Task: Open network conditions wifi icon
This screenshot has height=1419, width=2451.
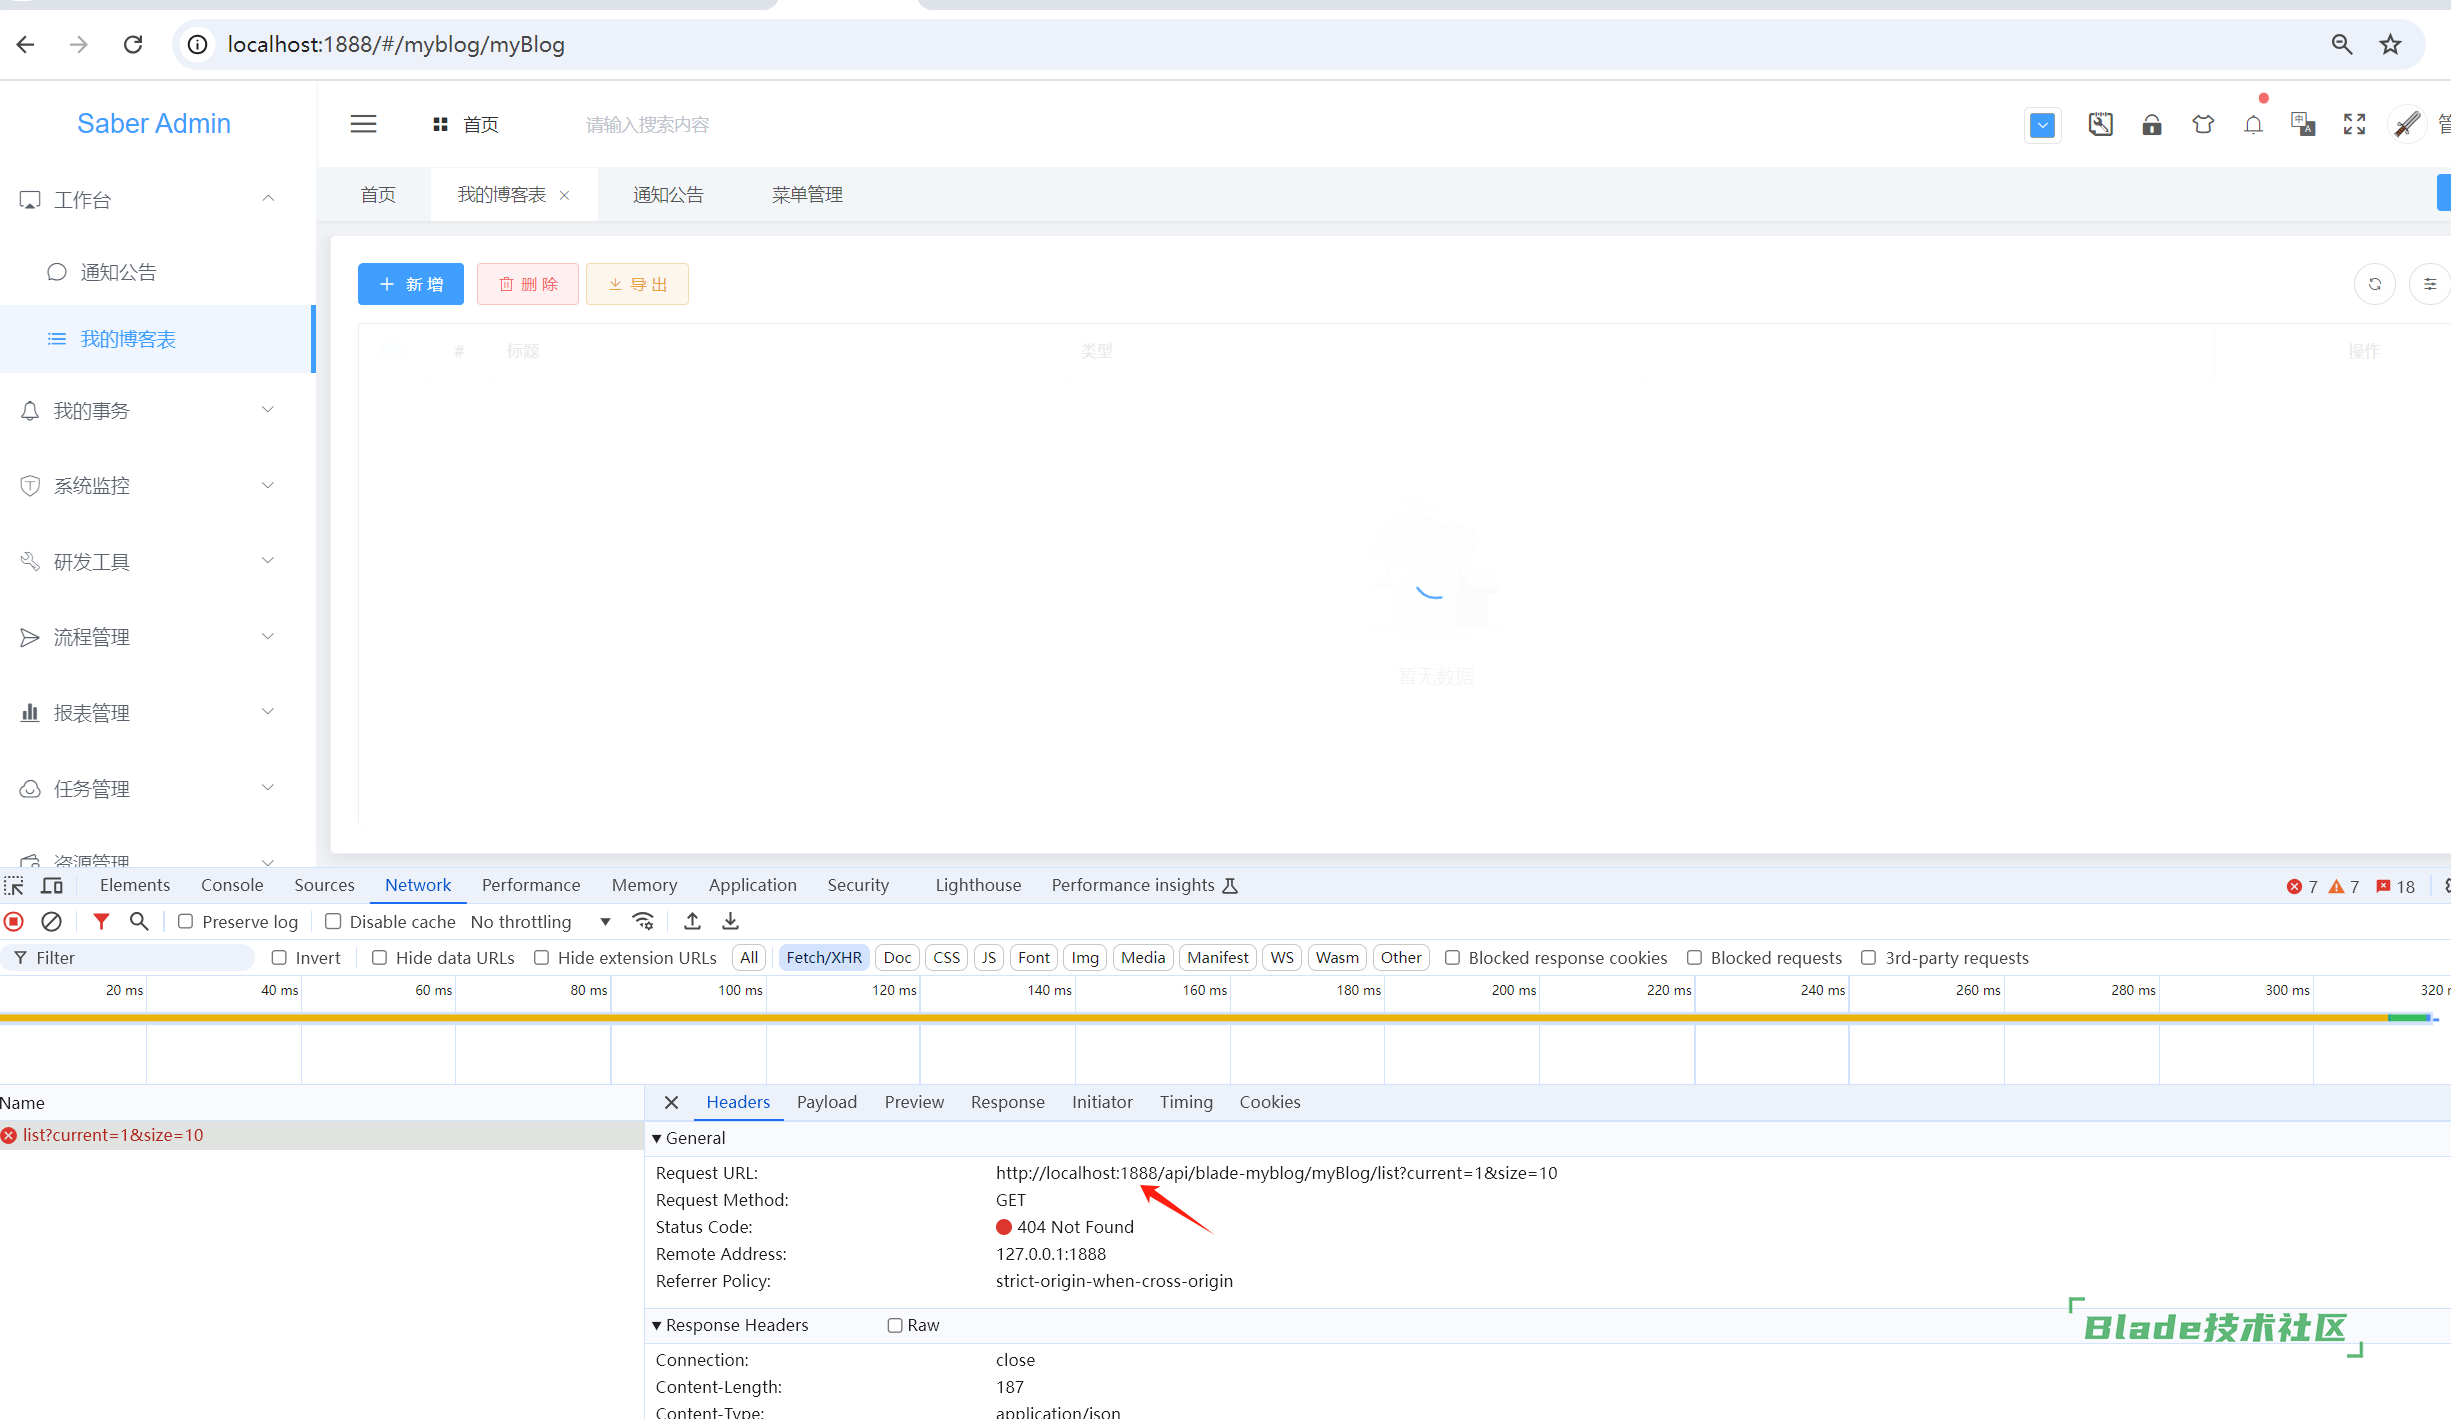Action: point(643,921)
